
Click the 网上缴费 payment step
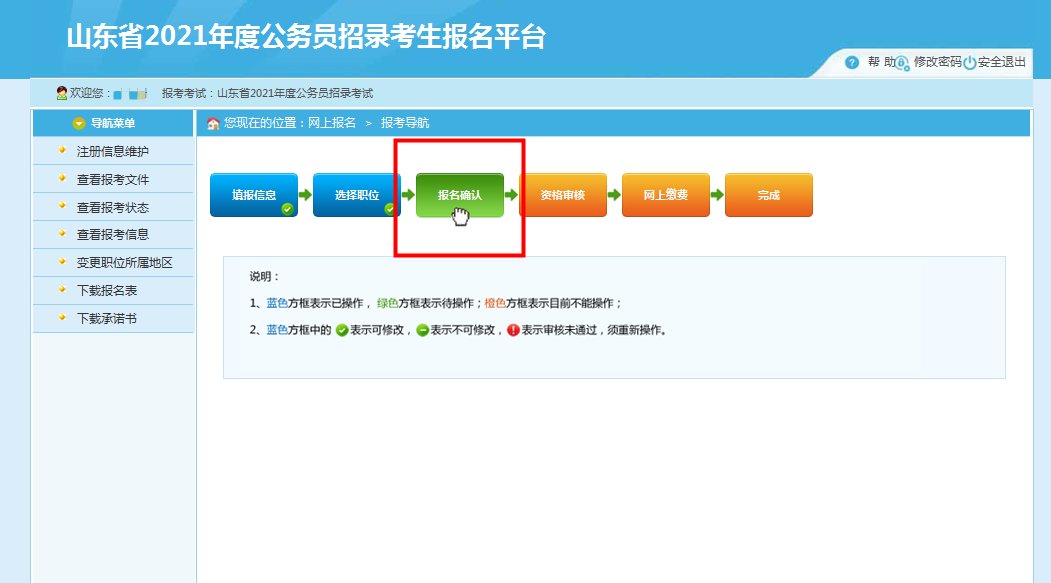click(x=666, y=195)
